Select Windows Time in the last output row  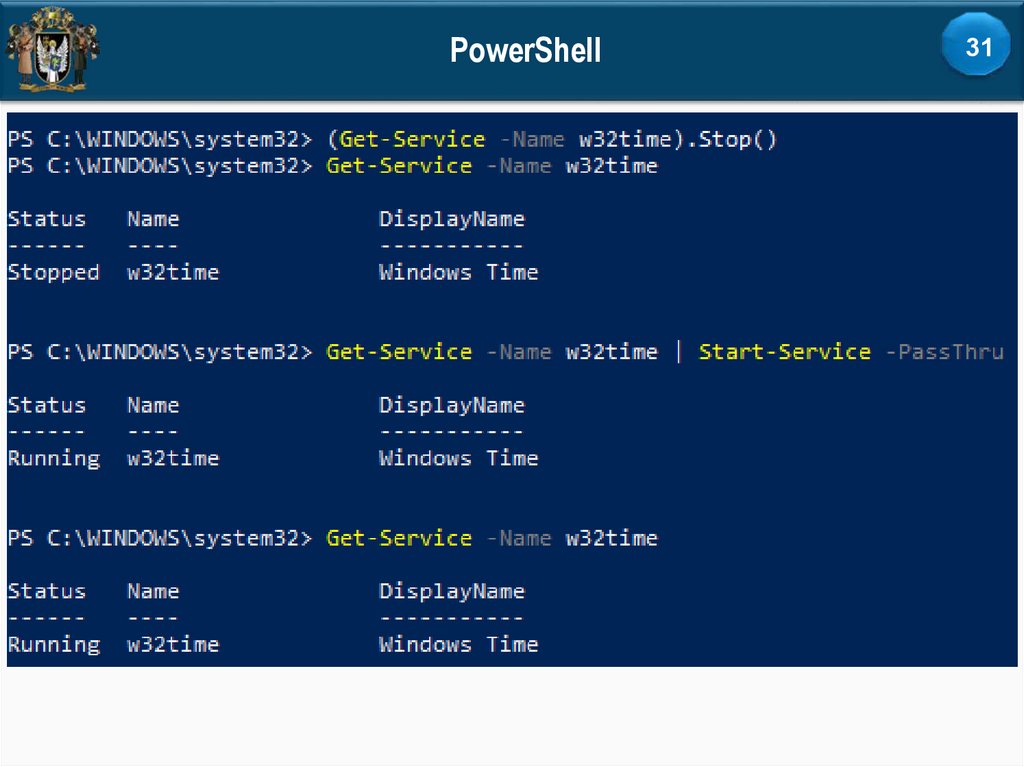458,644
